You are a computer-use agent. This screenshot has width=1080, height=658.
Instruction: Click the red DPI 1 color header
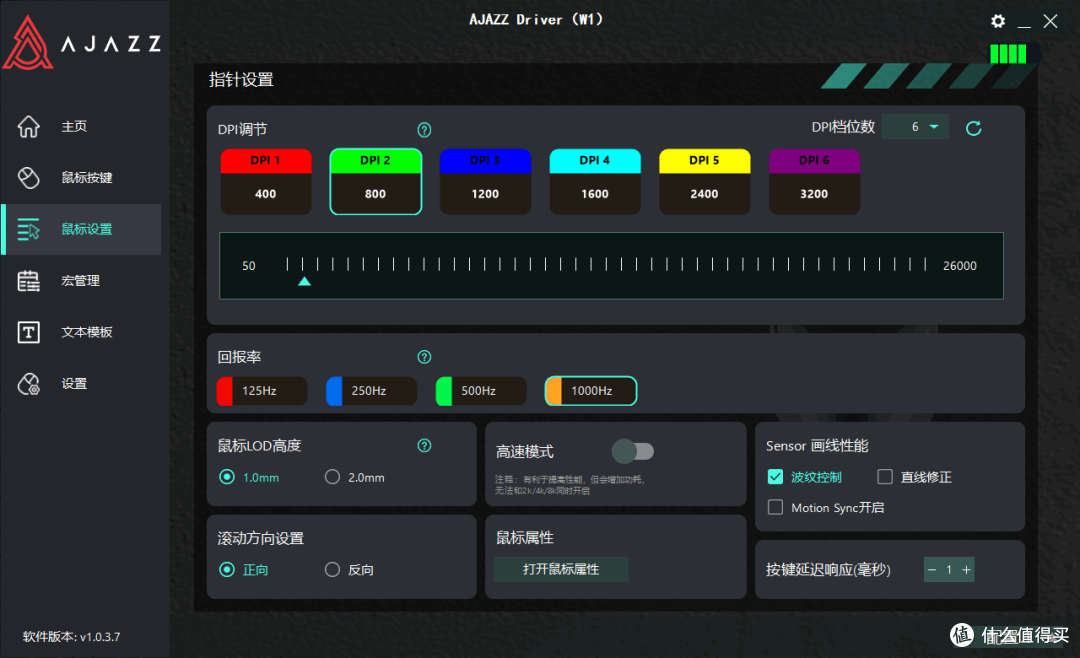pyautogui.click(x=266, y=161)
